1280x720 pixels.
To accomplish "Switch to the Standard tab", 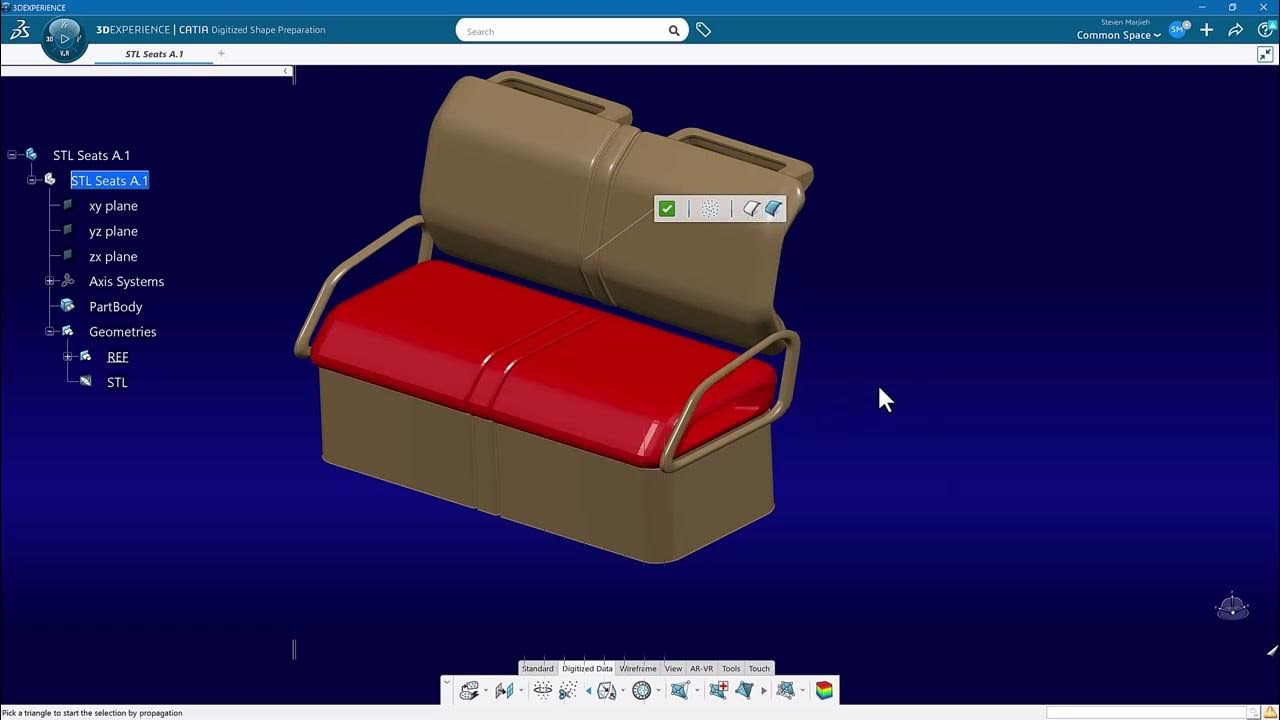I will (x=537, y=668).
